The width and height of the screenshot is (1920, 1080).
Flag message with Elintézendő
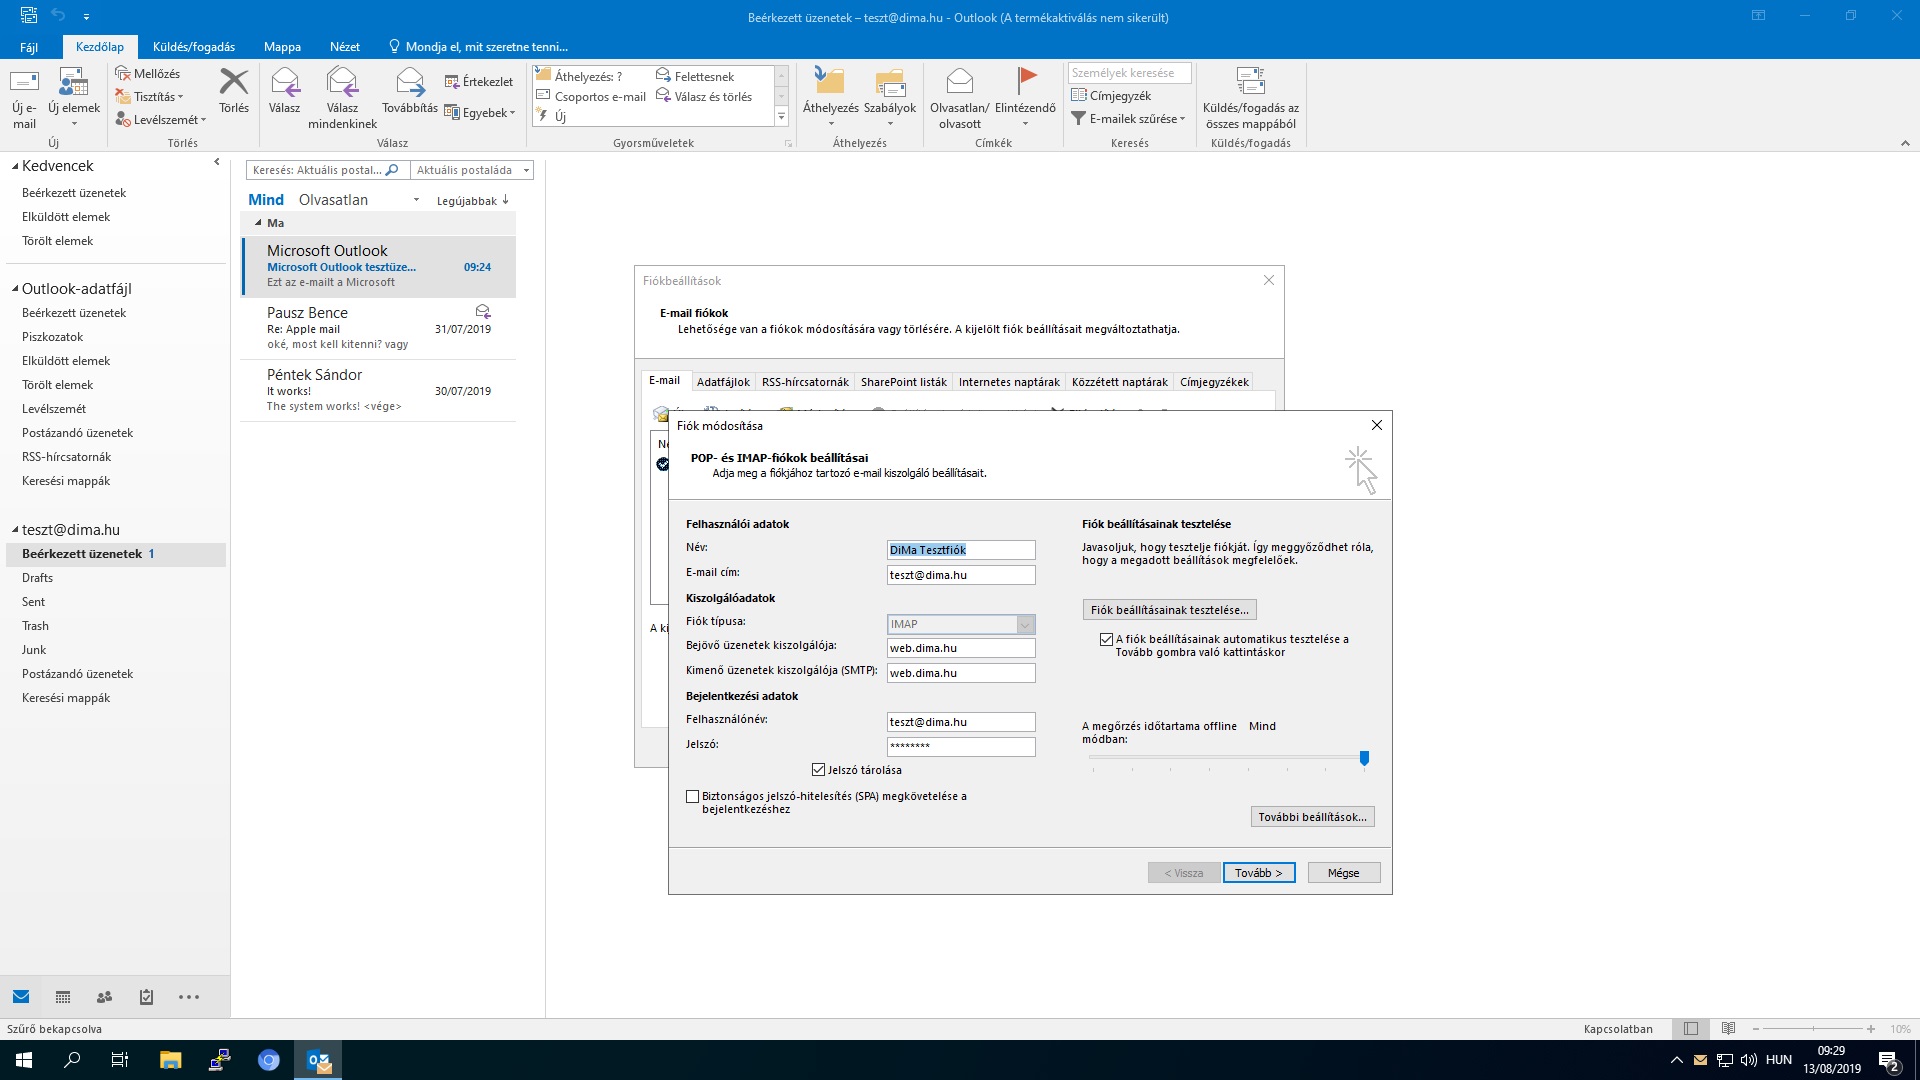[x=1025, y=99]
